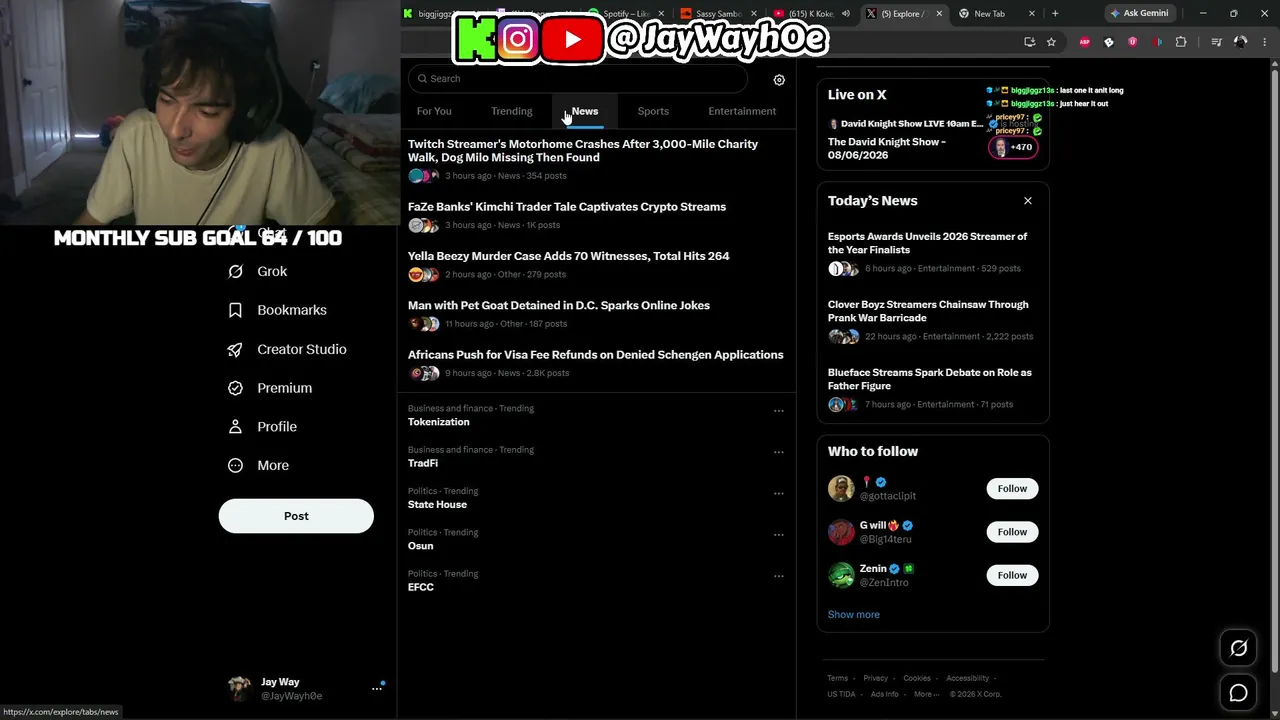Open Creator Studio rocket icon

coord(235,349)
